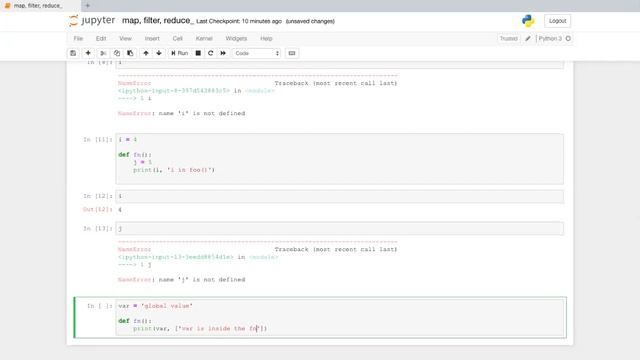Restart the kernel with the circular arrow icon
This screenshot has height=360, width=640.
point(211,53)
